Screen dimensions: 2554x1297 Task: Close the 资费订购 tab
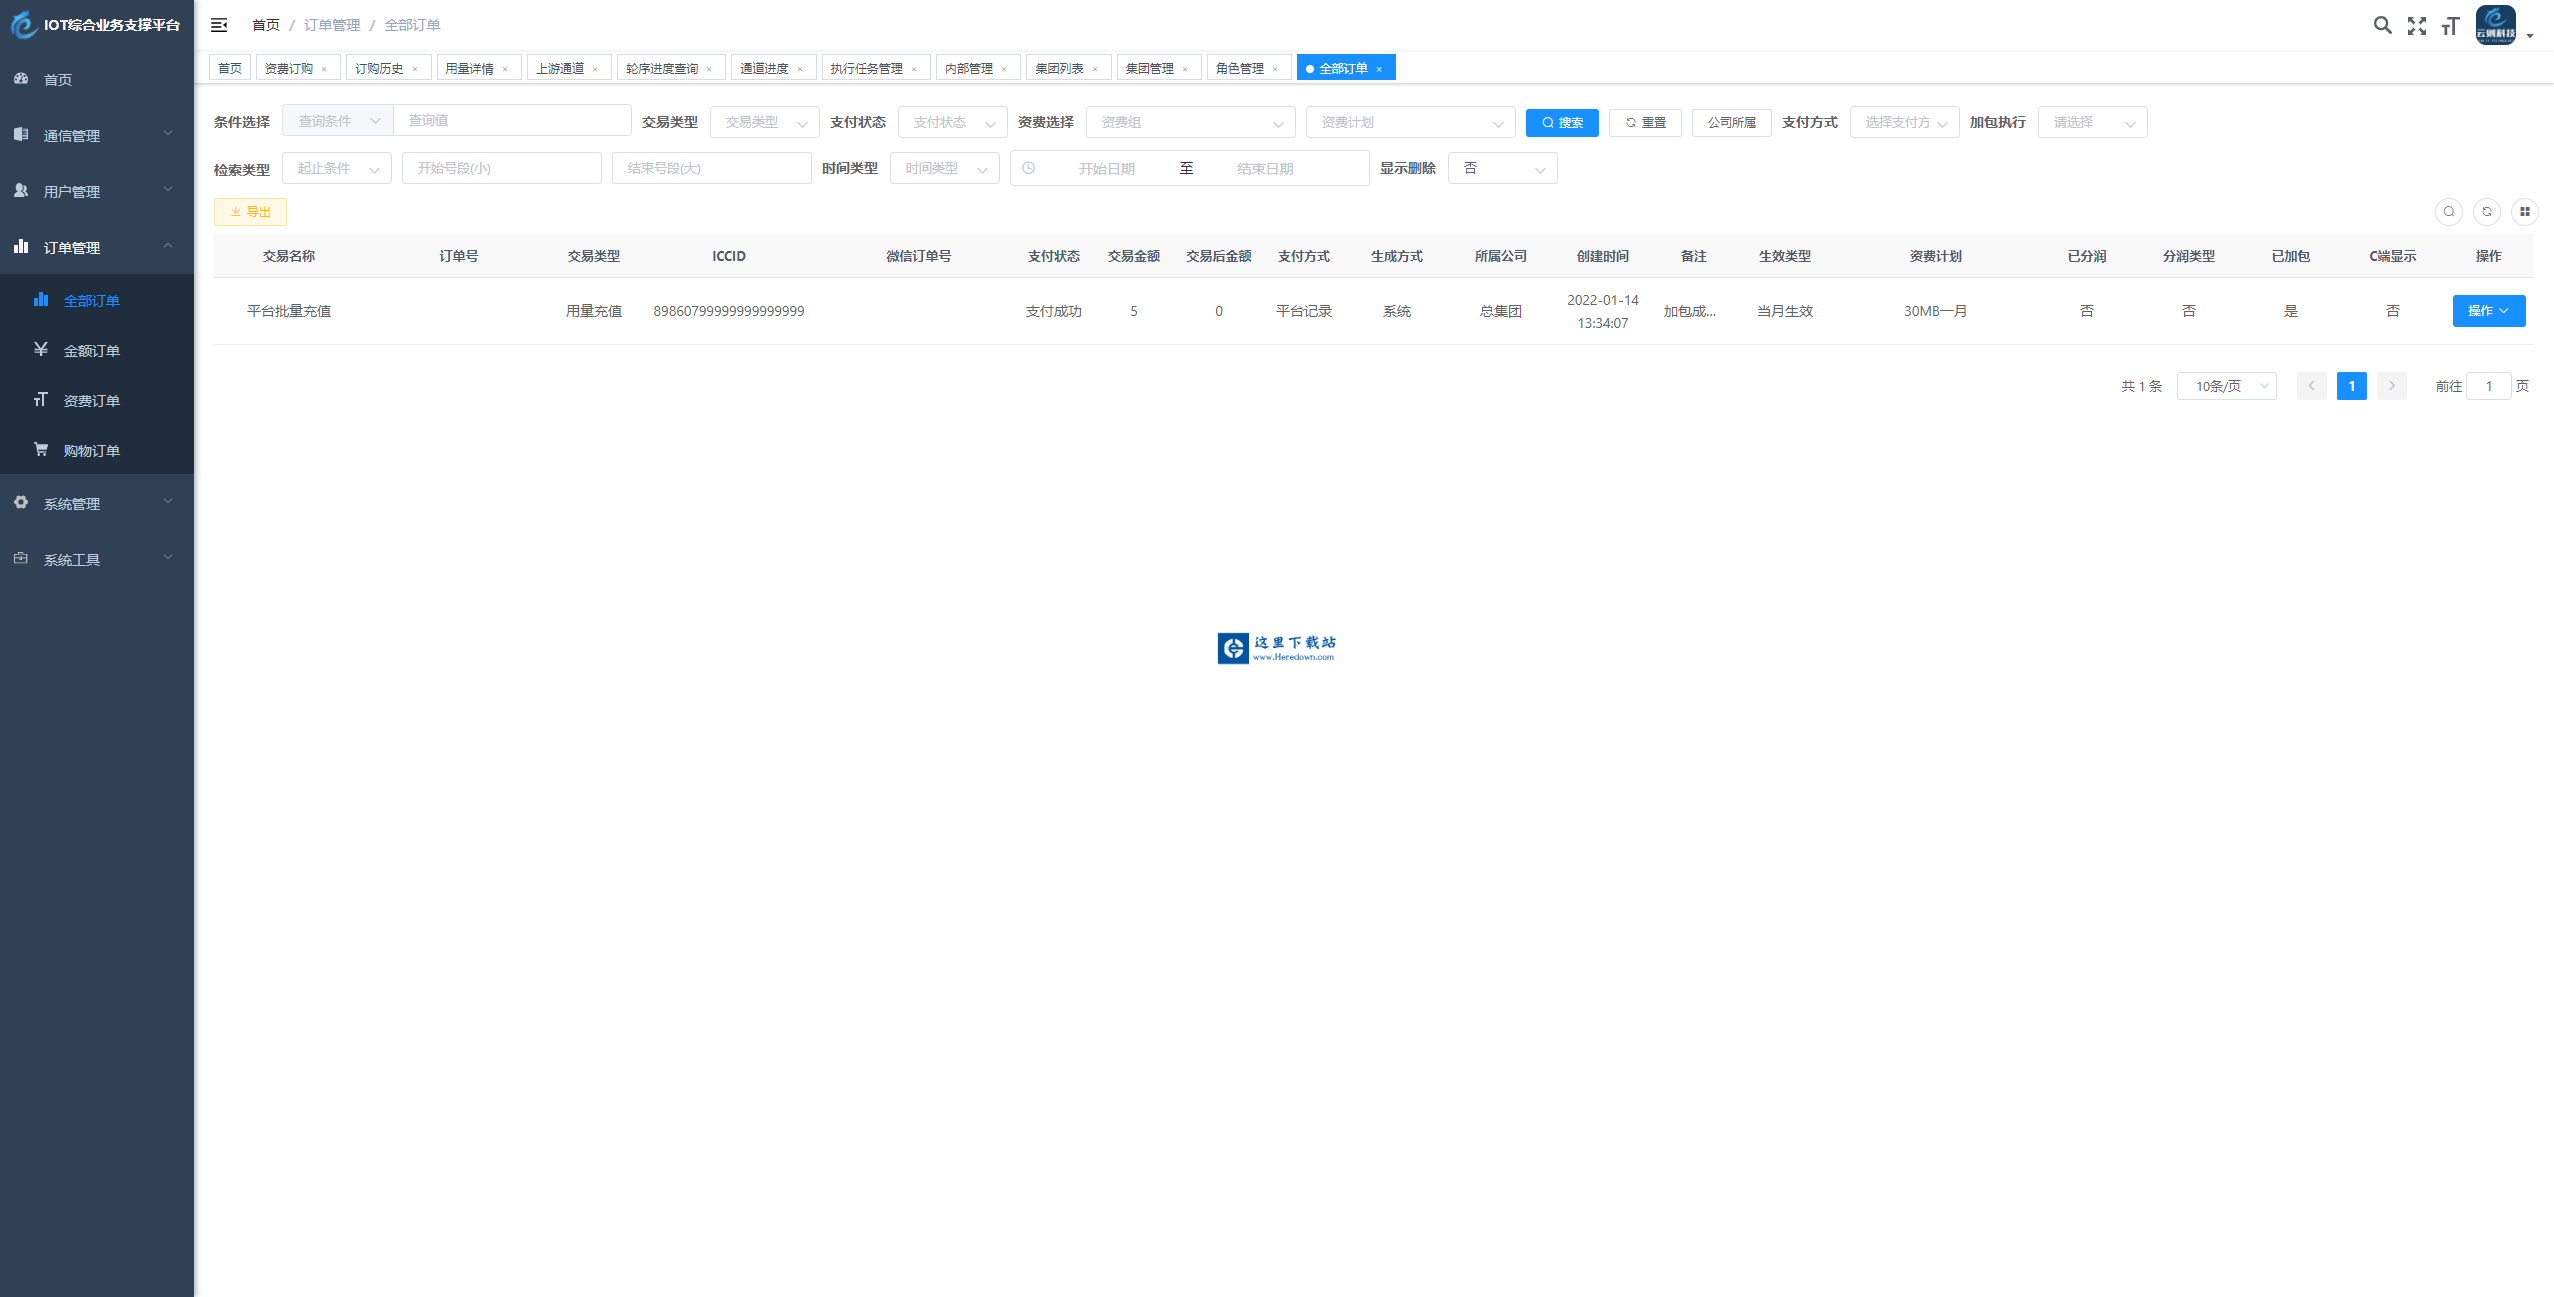(324, 69)
